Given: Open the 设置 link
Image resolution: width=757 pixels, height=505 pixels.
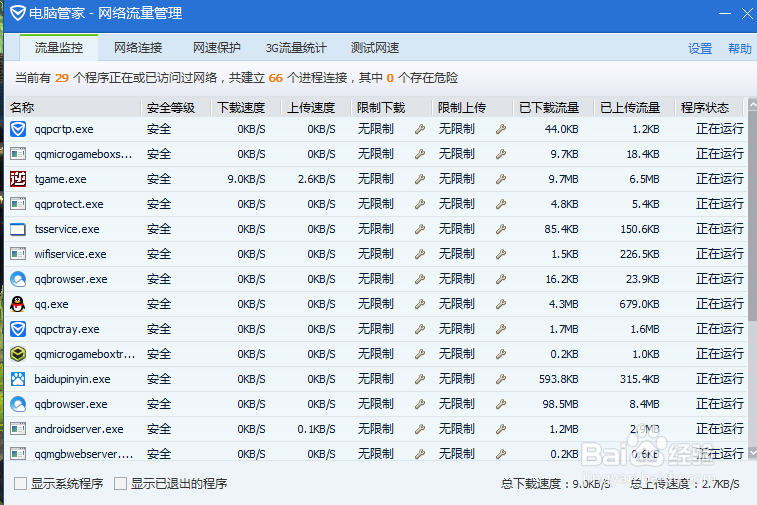Looking at the screenshot, I should pyautogui.click(x=700, y=48).
